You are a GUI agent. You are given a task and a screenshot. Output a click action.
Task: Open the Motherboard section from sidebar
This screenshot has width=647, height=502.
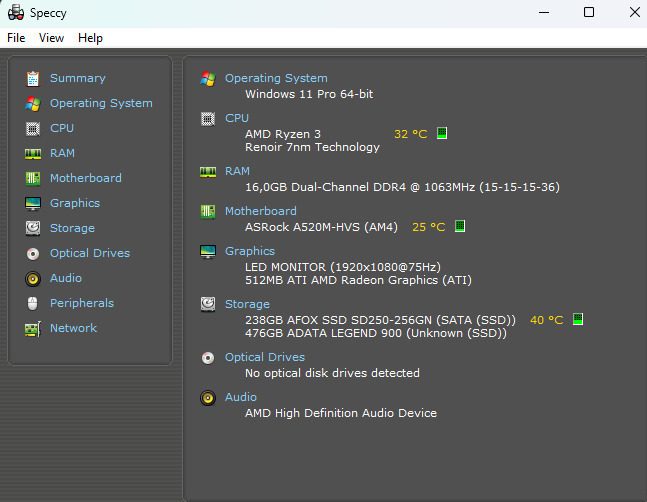86,178
